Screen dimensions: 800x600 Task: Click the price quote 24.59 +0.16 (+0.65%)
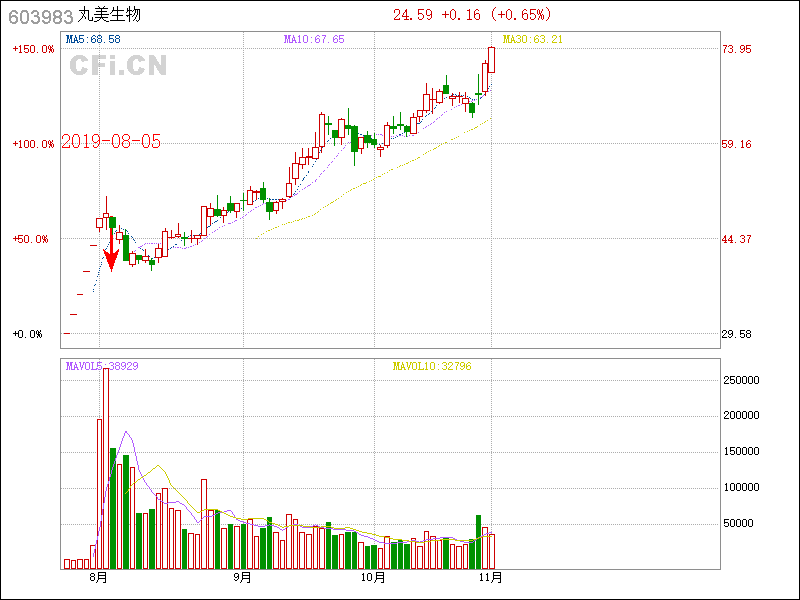[x=472, y=15]
